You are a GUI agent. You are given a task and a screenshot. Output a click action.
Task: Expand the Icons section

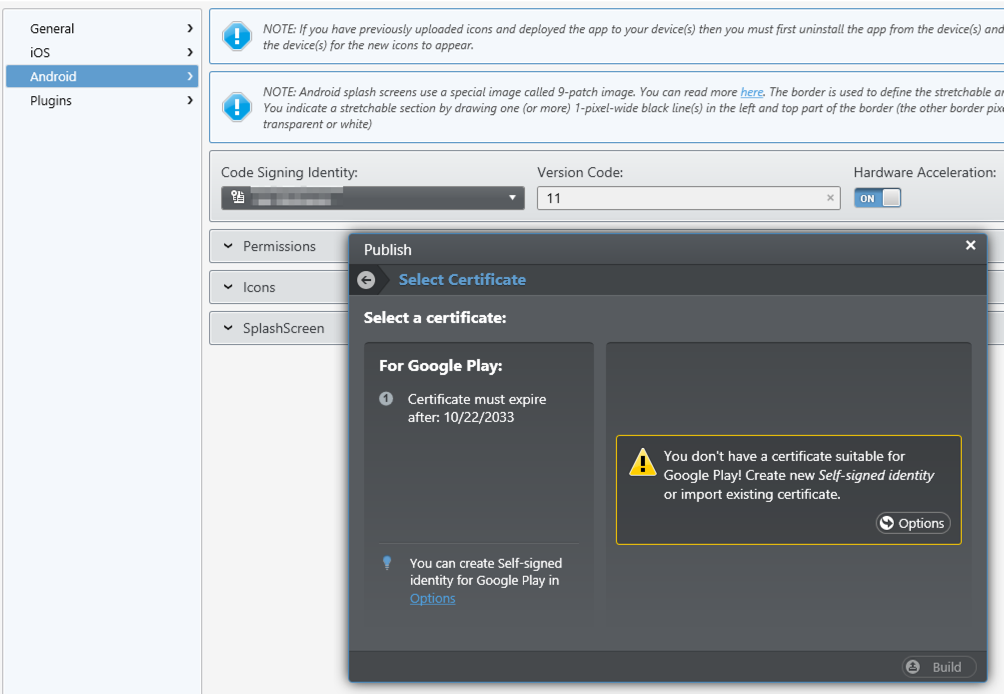coord(279,287)
